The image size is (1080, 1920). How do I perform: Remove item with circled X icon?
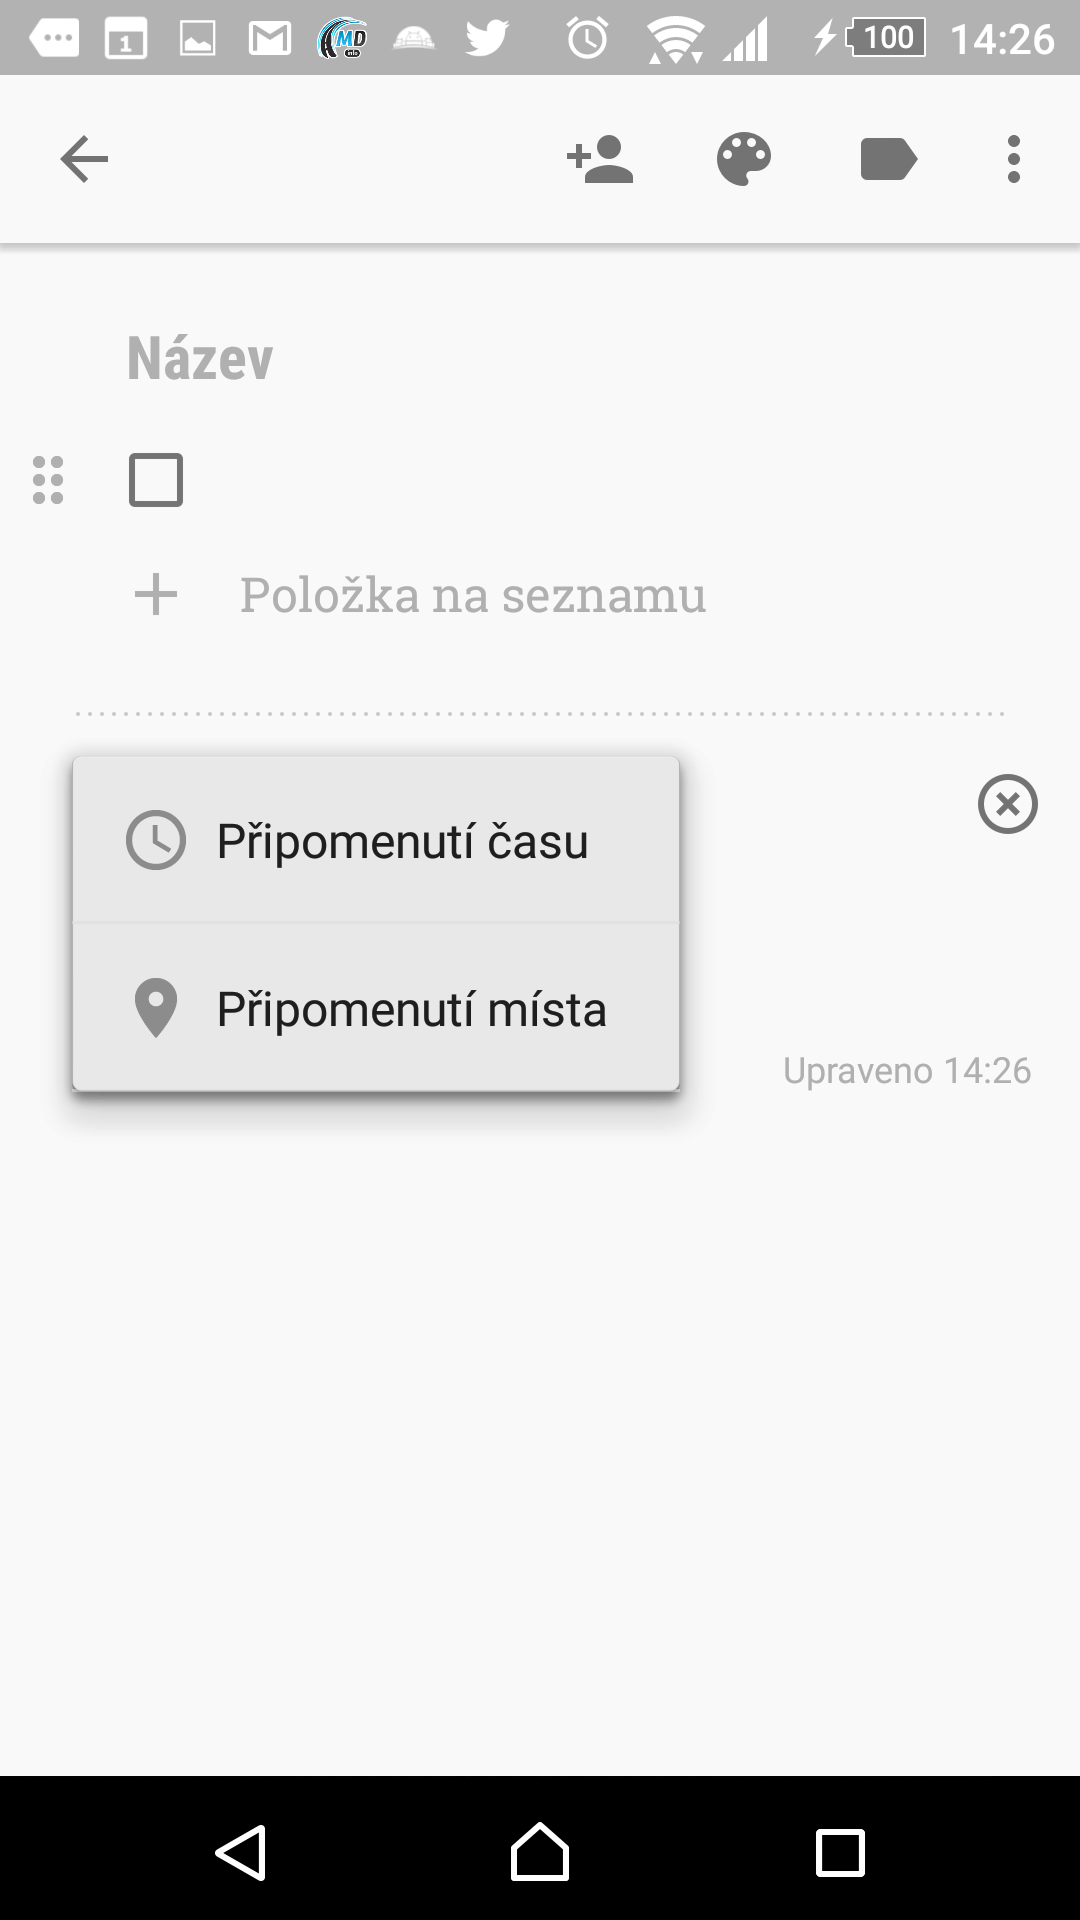pos(1008,804)
